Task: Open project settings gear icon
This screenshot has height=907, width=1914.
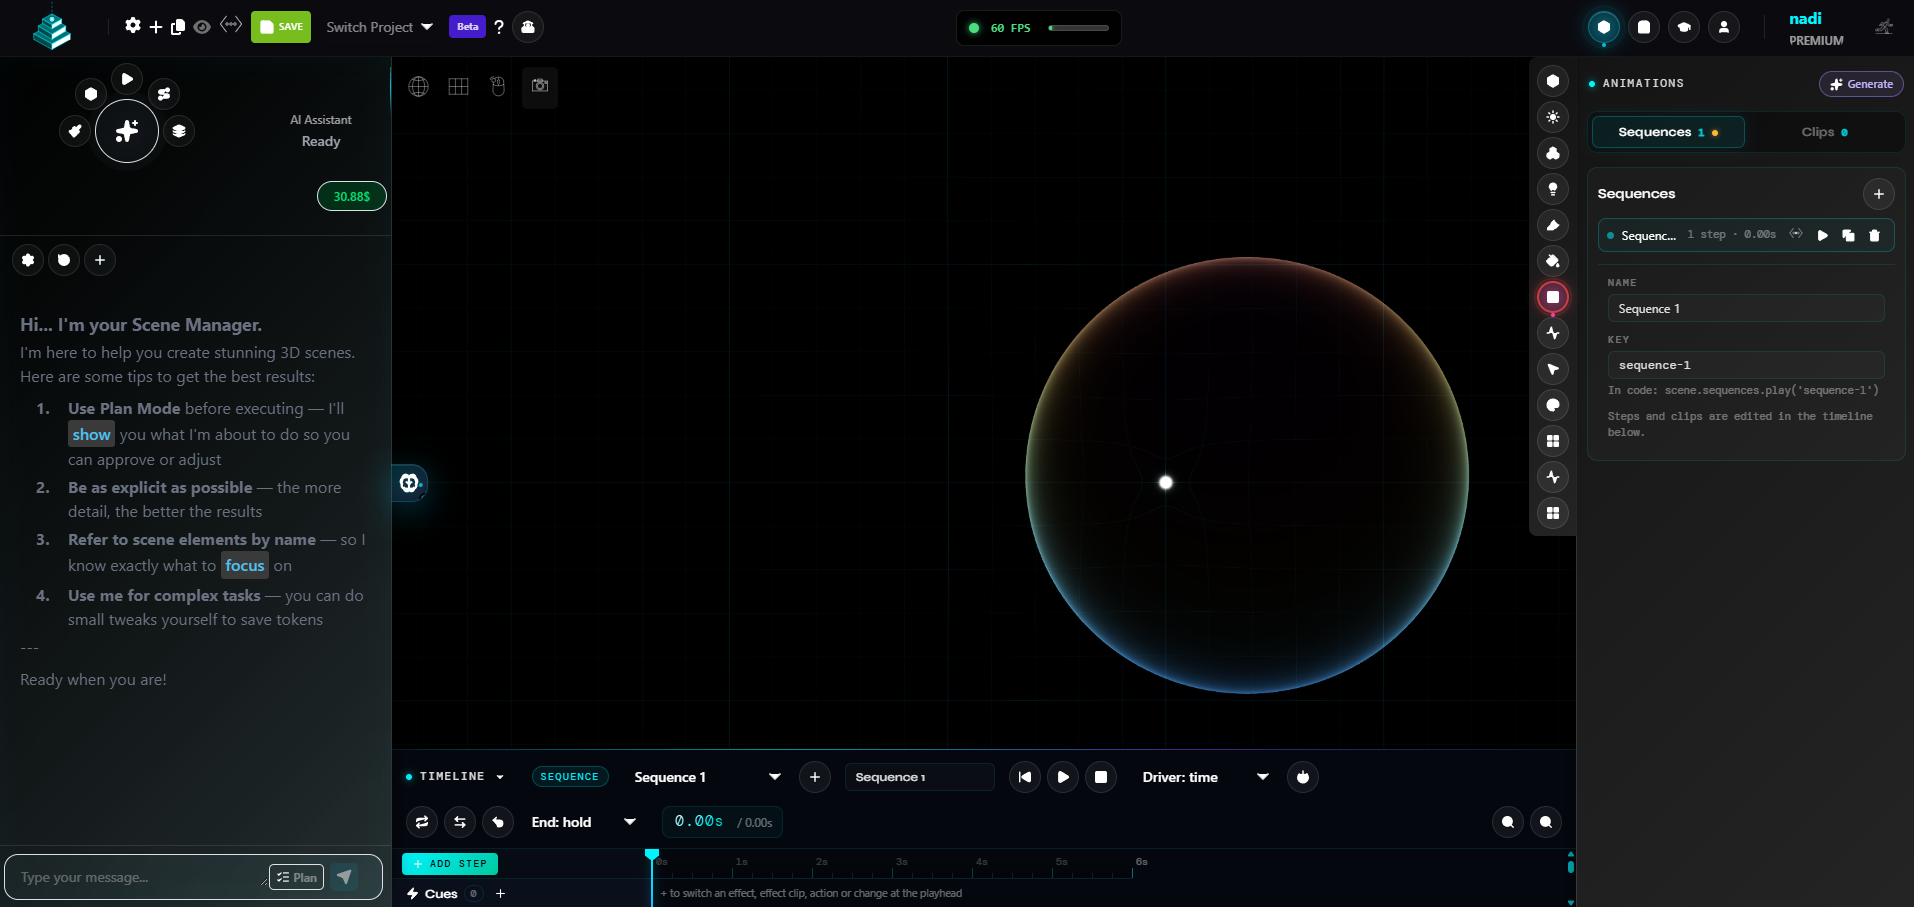Action: [x=133, y=26]
